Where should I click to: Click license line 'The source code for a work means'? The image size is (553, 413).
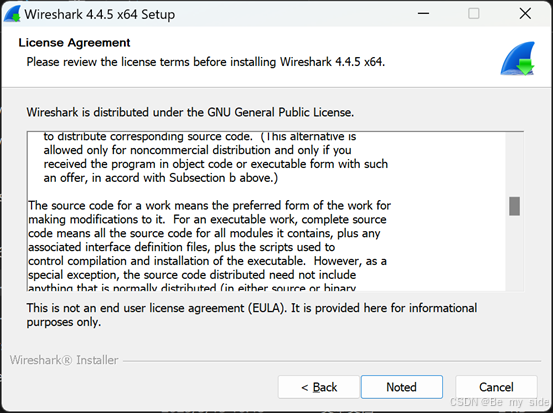click(x=209, y=205)
